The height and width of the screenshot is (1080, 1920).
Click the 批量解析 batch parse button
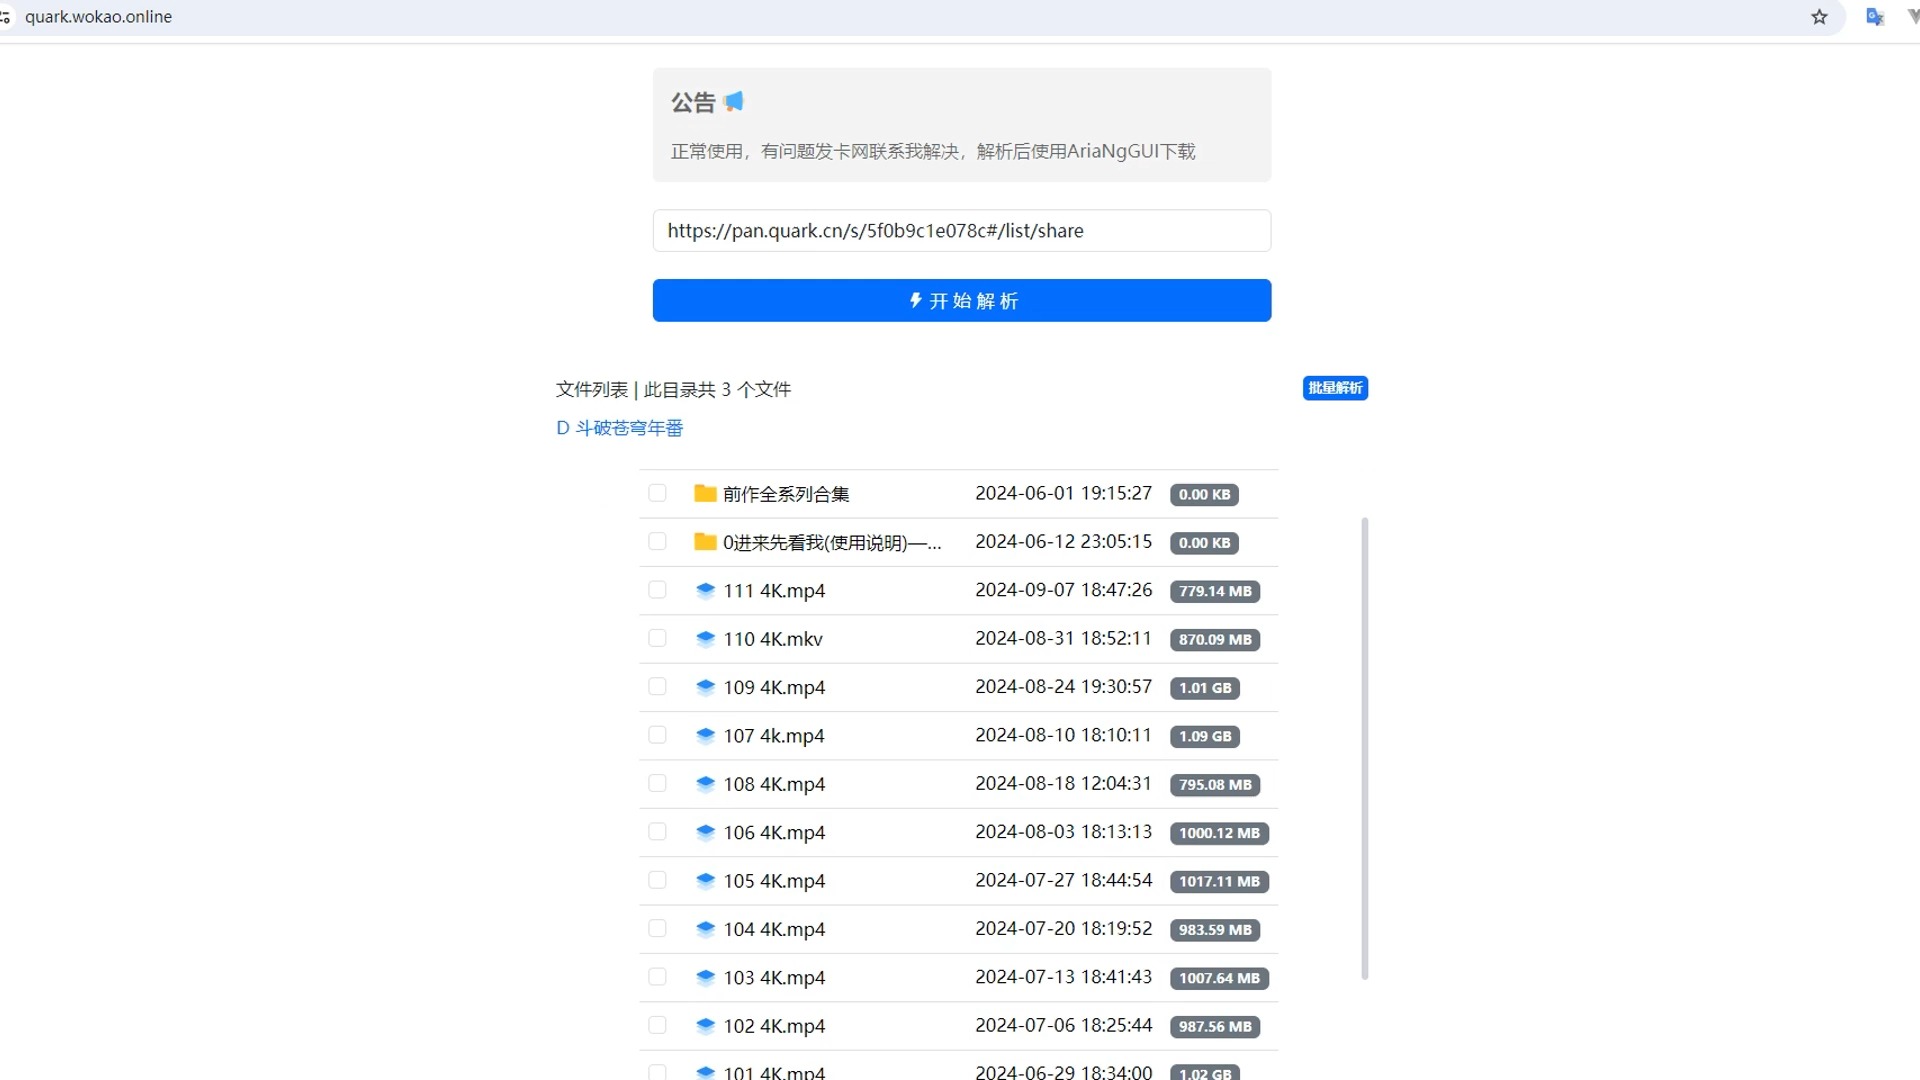(x=1335, y=388)
